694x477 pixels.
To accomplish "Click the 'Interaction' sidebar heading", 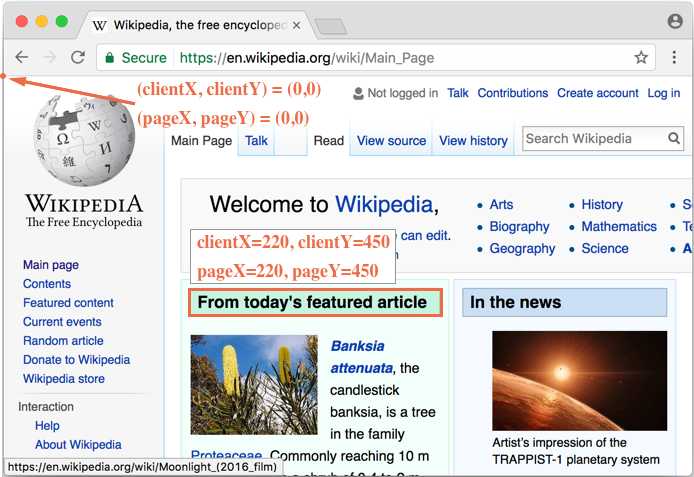I will click(x=46, y=407).
